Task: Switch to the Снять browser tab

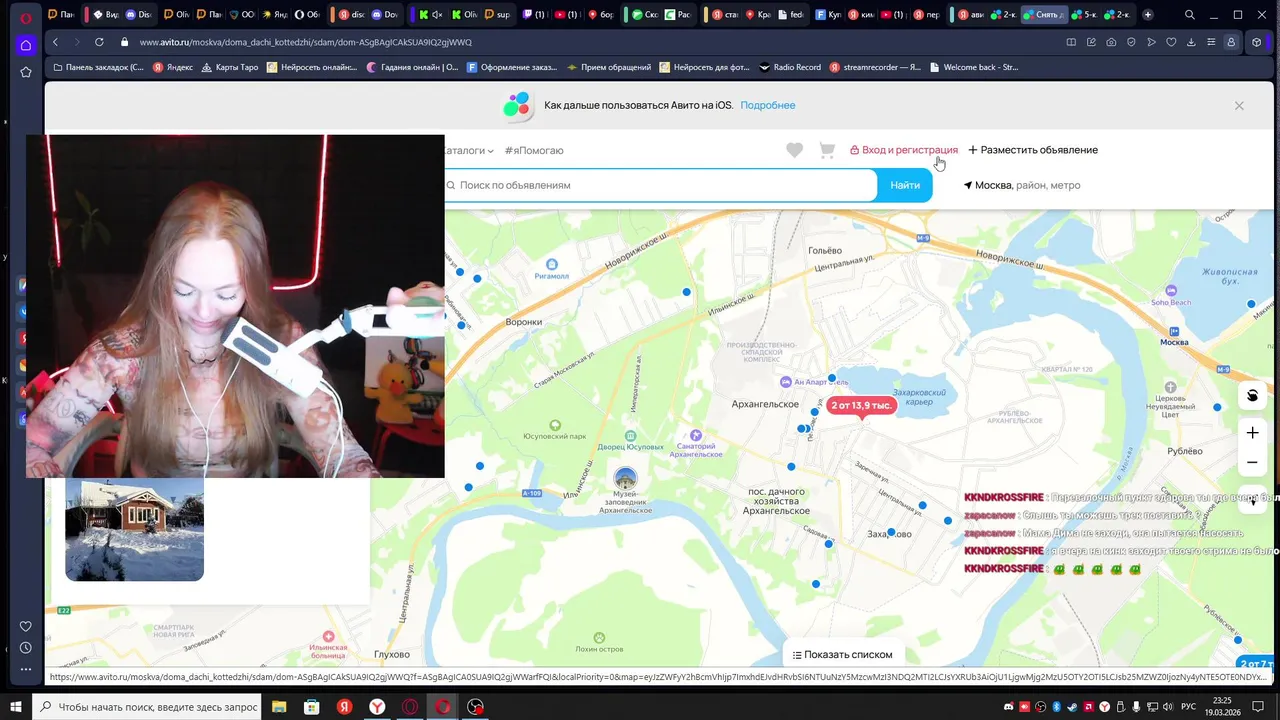Action: (x=1042, y=15)
